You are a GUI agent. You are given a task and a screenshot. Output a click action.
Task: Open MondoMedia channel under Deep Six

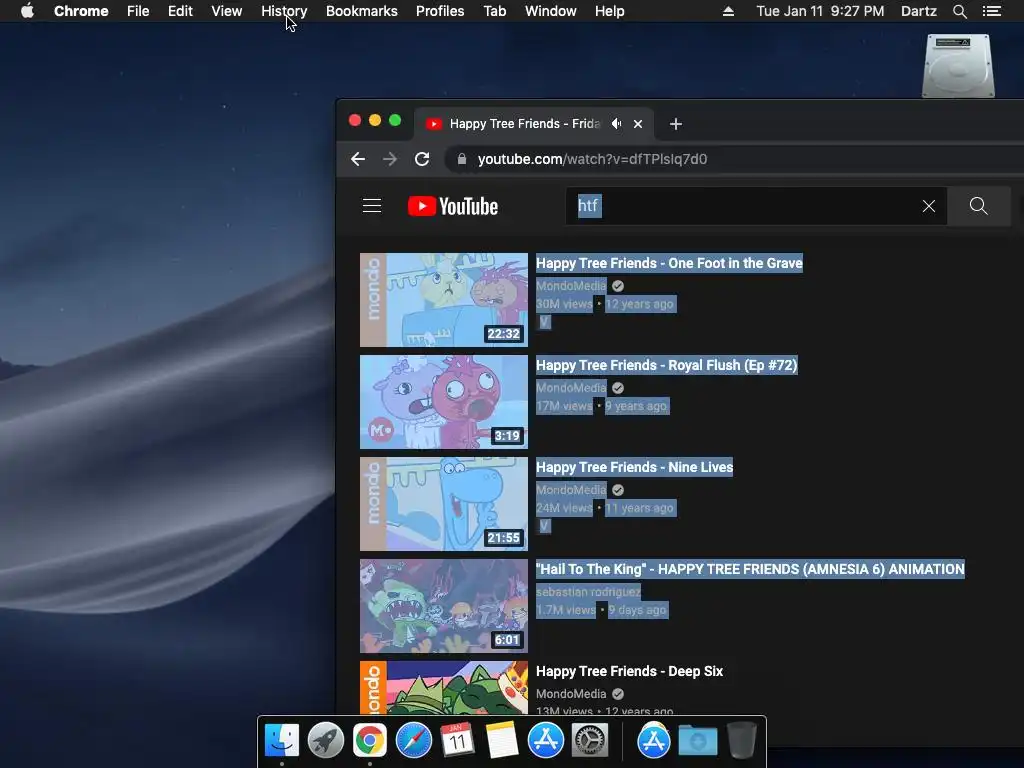[x=571, y=694]
